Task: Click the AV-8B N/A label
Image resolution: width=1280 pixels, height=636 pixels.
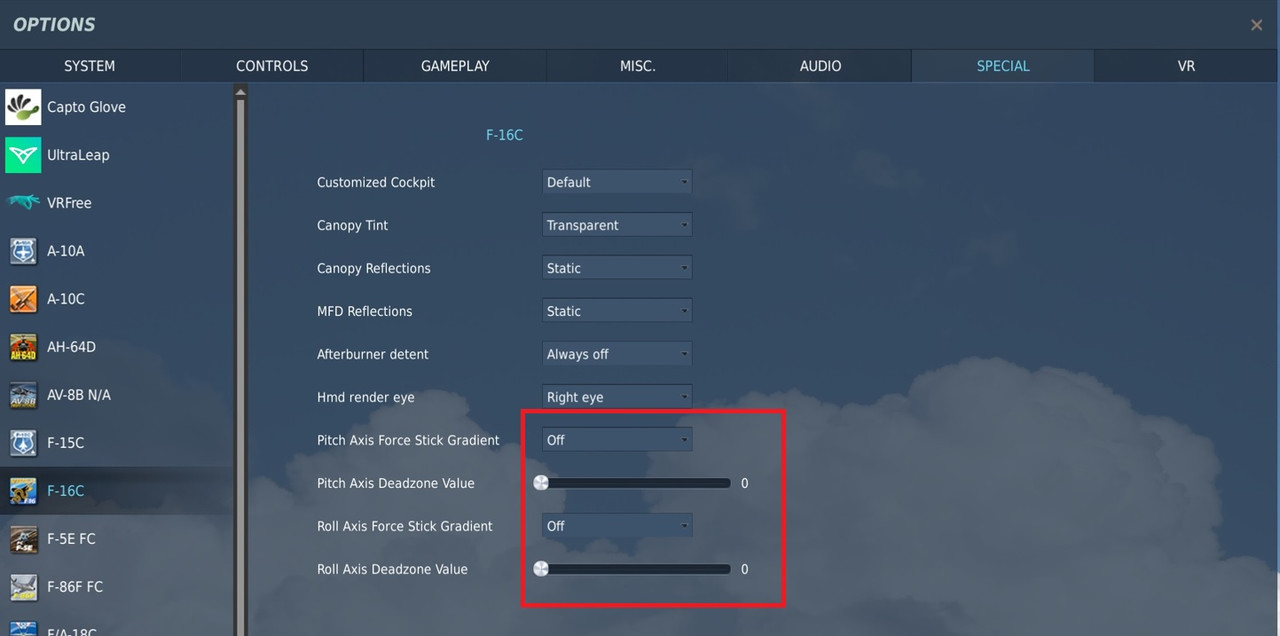Action: coord(79,395)
